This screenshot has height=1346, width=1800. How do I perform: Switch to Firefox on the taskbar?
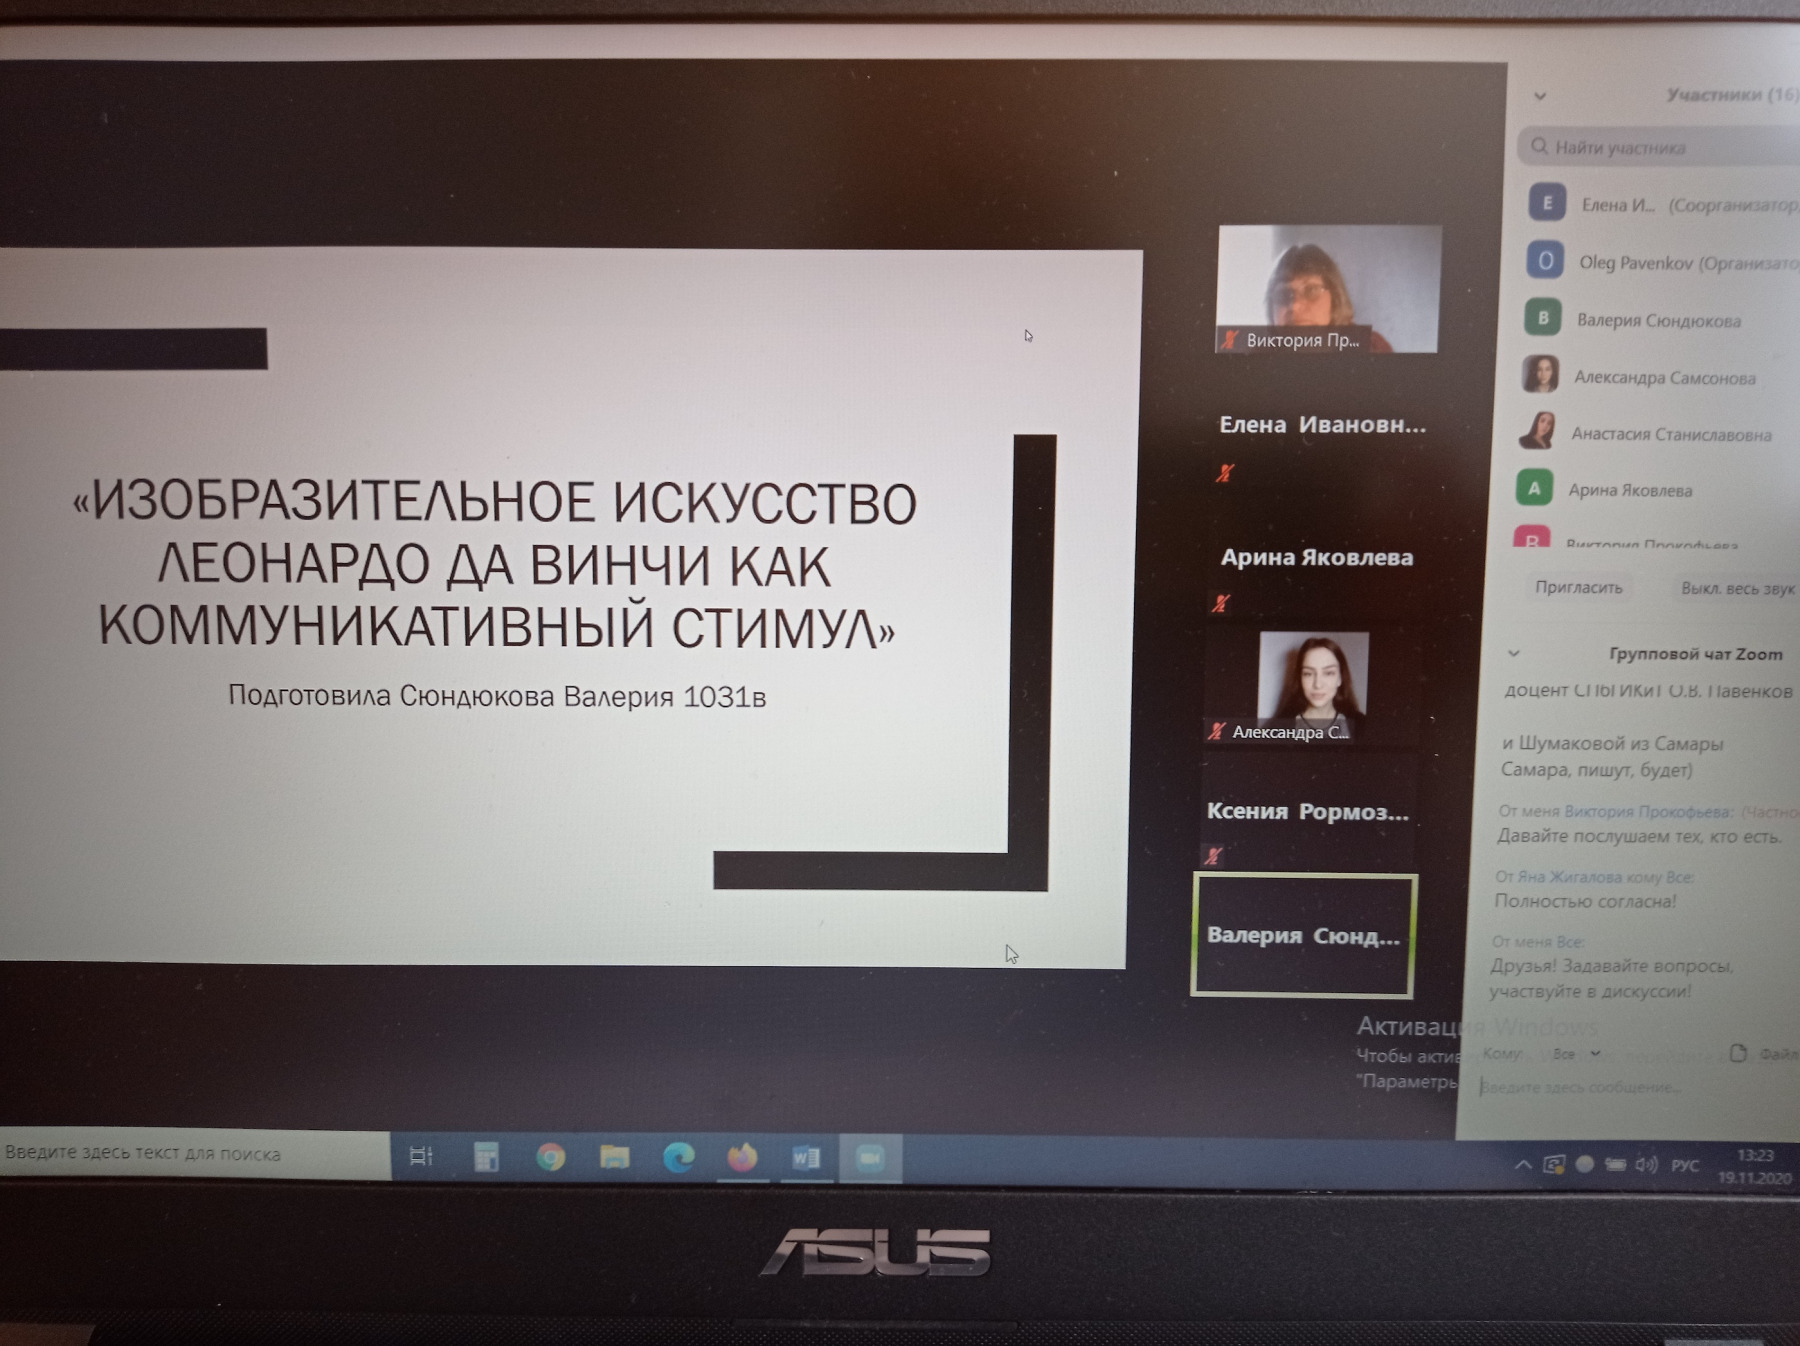(x=742, y=1158)
